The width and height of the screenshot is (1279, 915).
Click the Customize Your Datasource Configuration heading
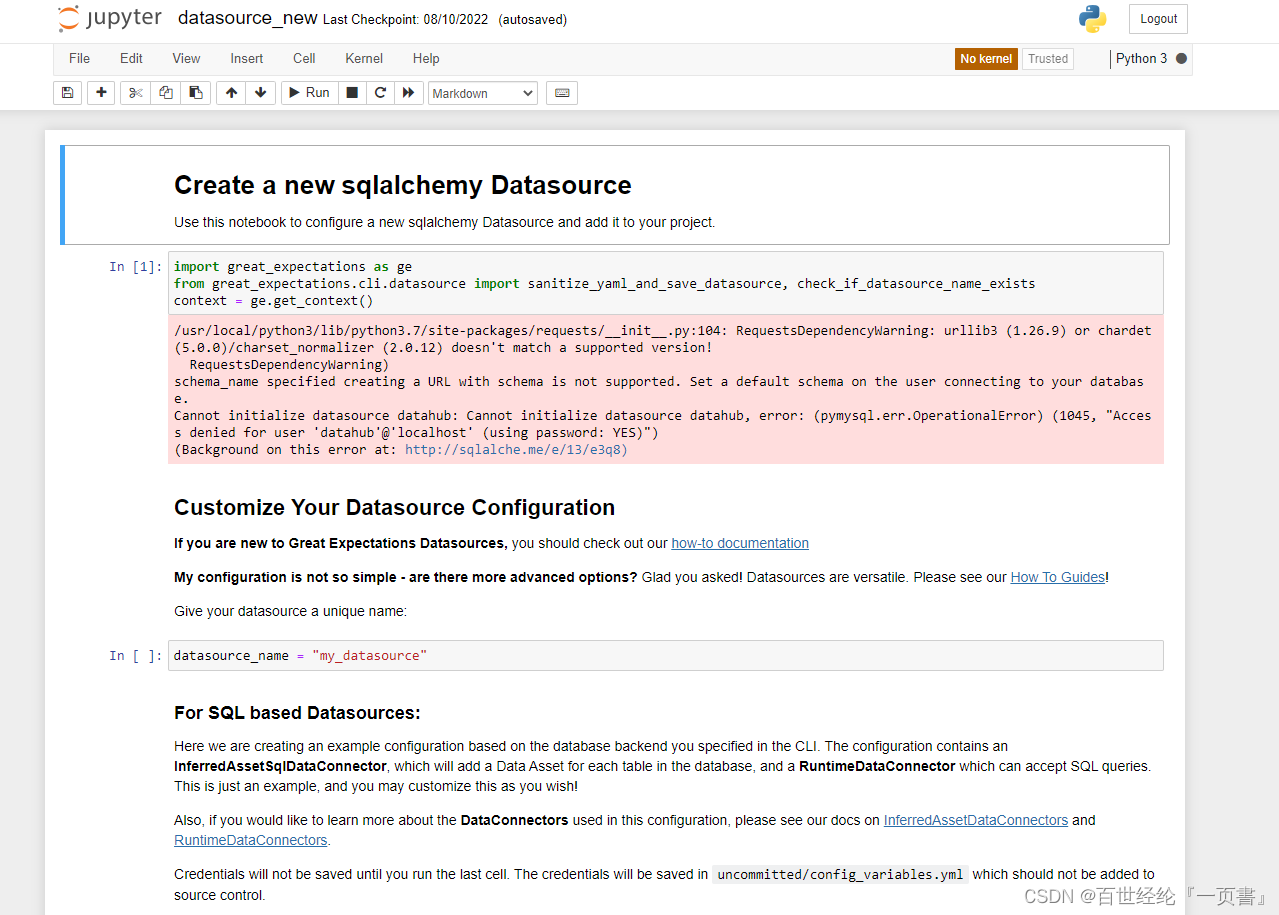(395, 507)
